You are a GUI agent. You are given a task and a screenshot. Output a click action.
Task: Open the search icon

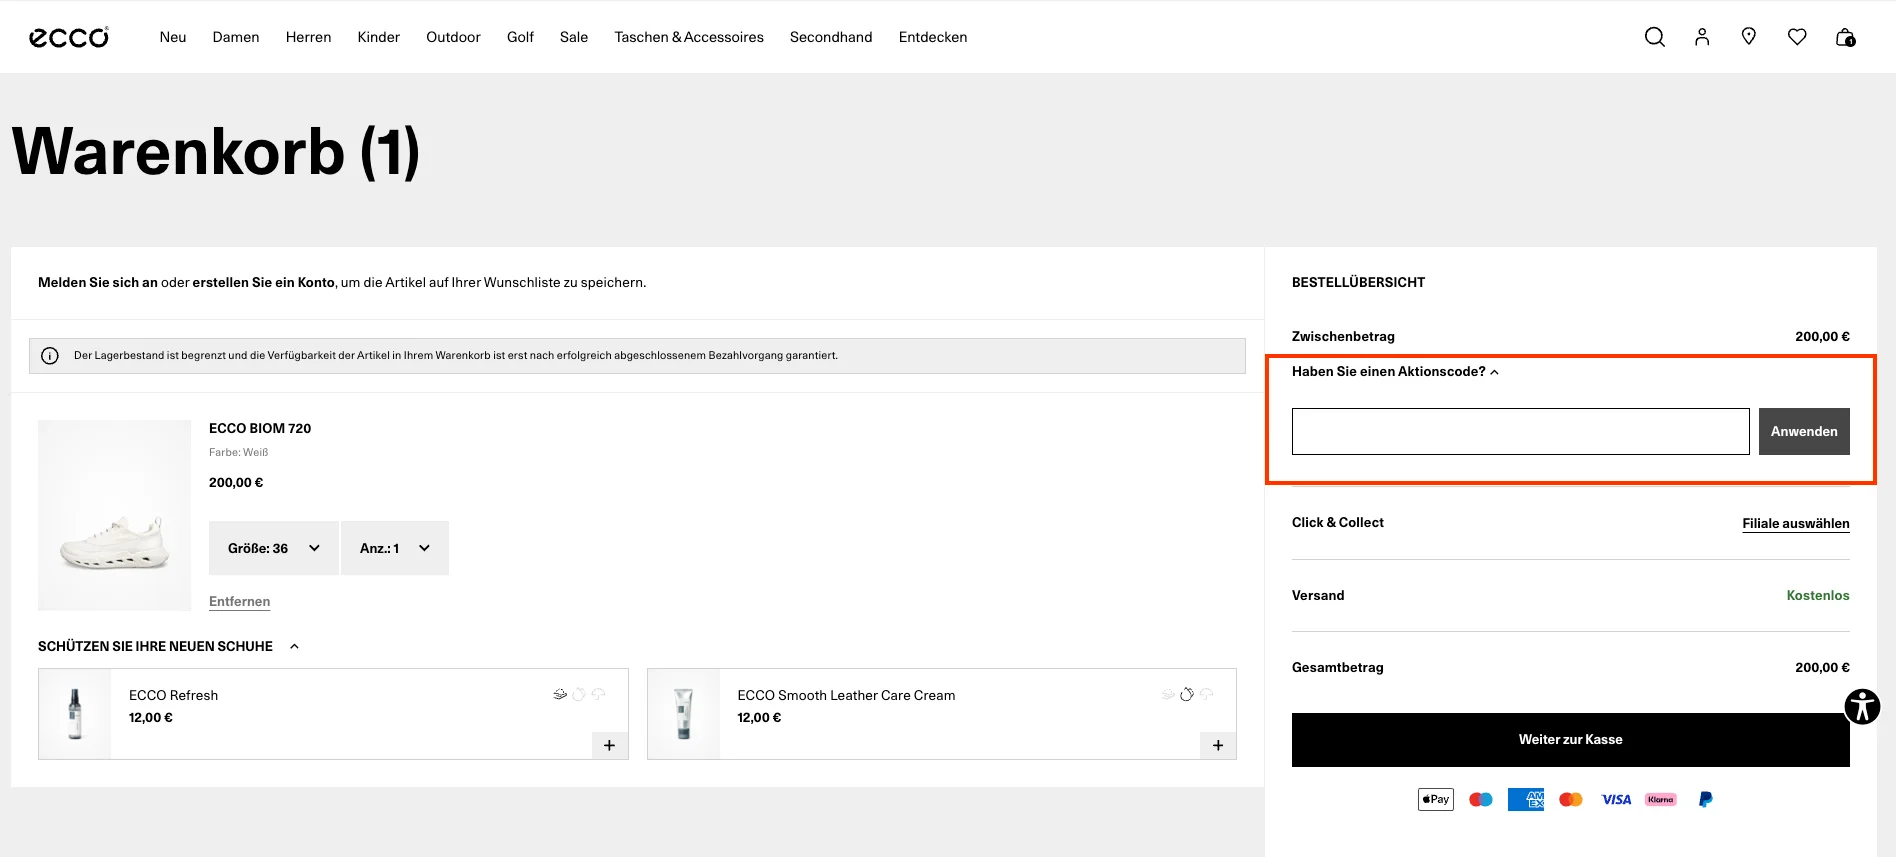pos(1655,37)
